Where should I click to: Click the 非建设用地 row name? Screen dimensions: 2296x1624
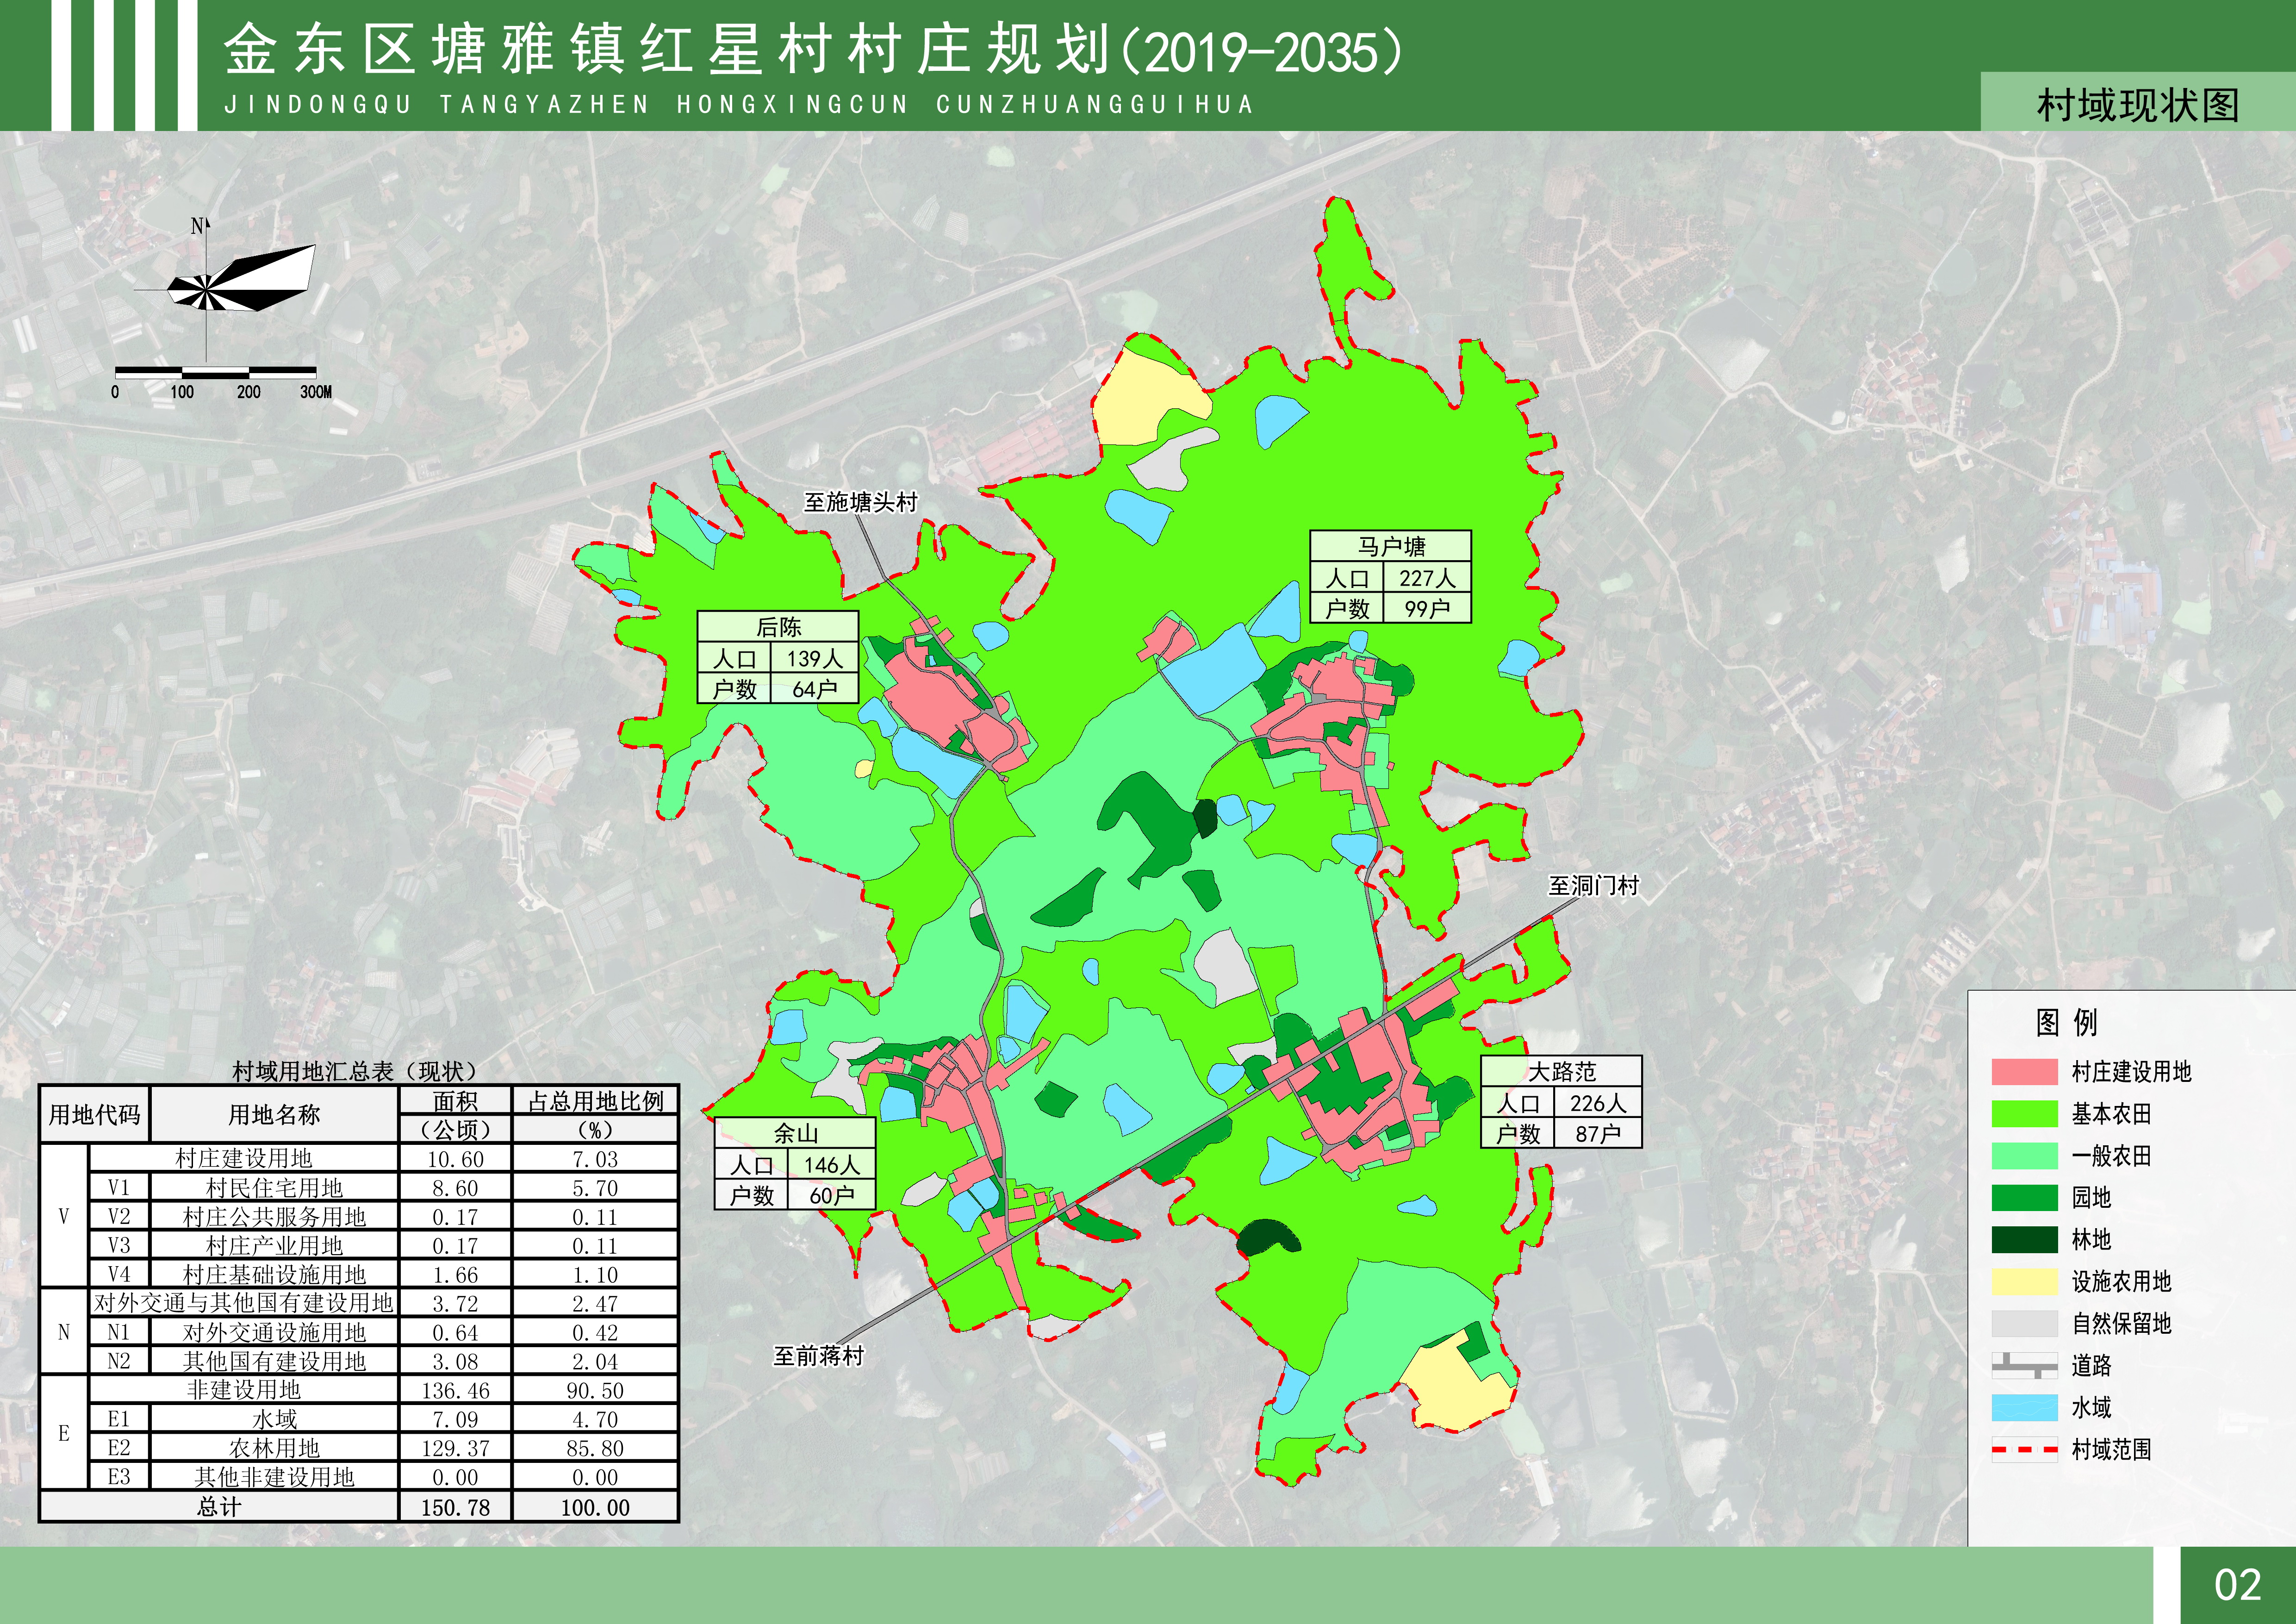click(244, 1390)
